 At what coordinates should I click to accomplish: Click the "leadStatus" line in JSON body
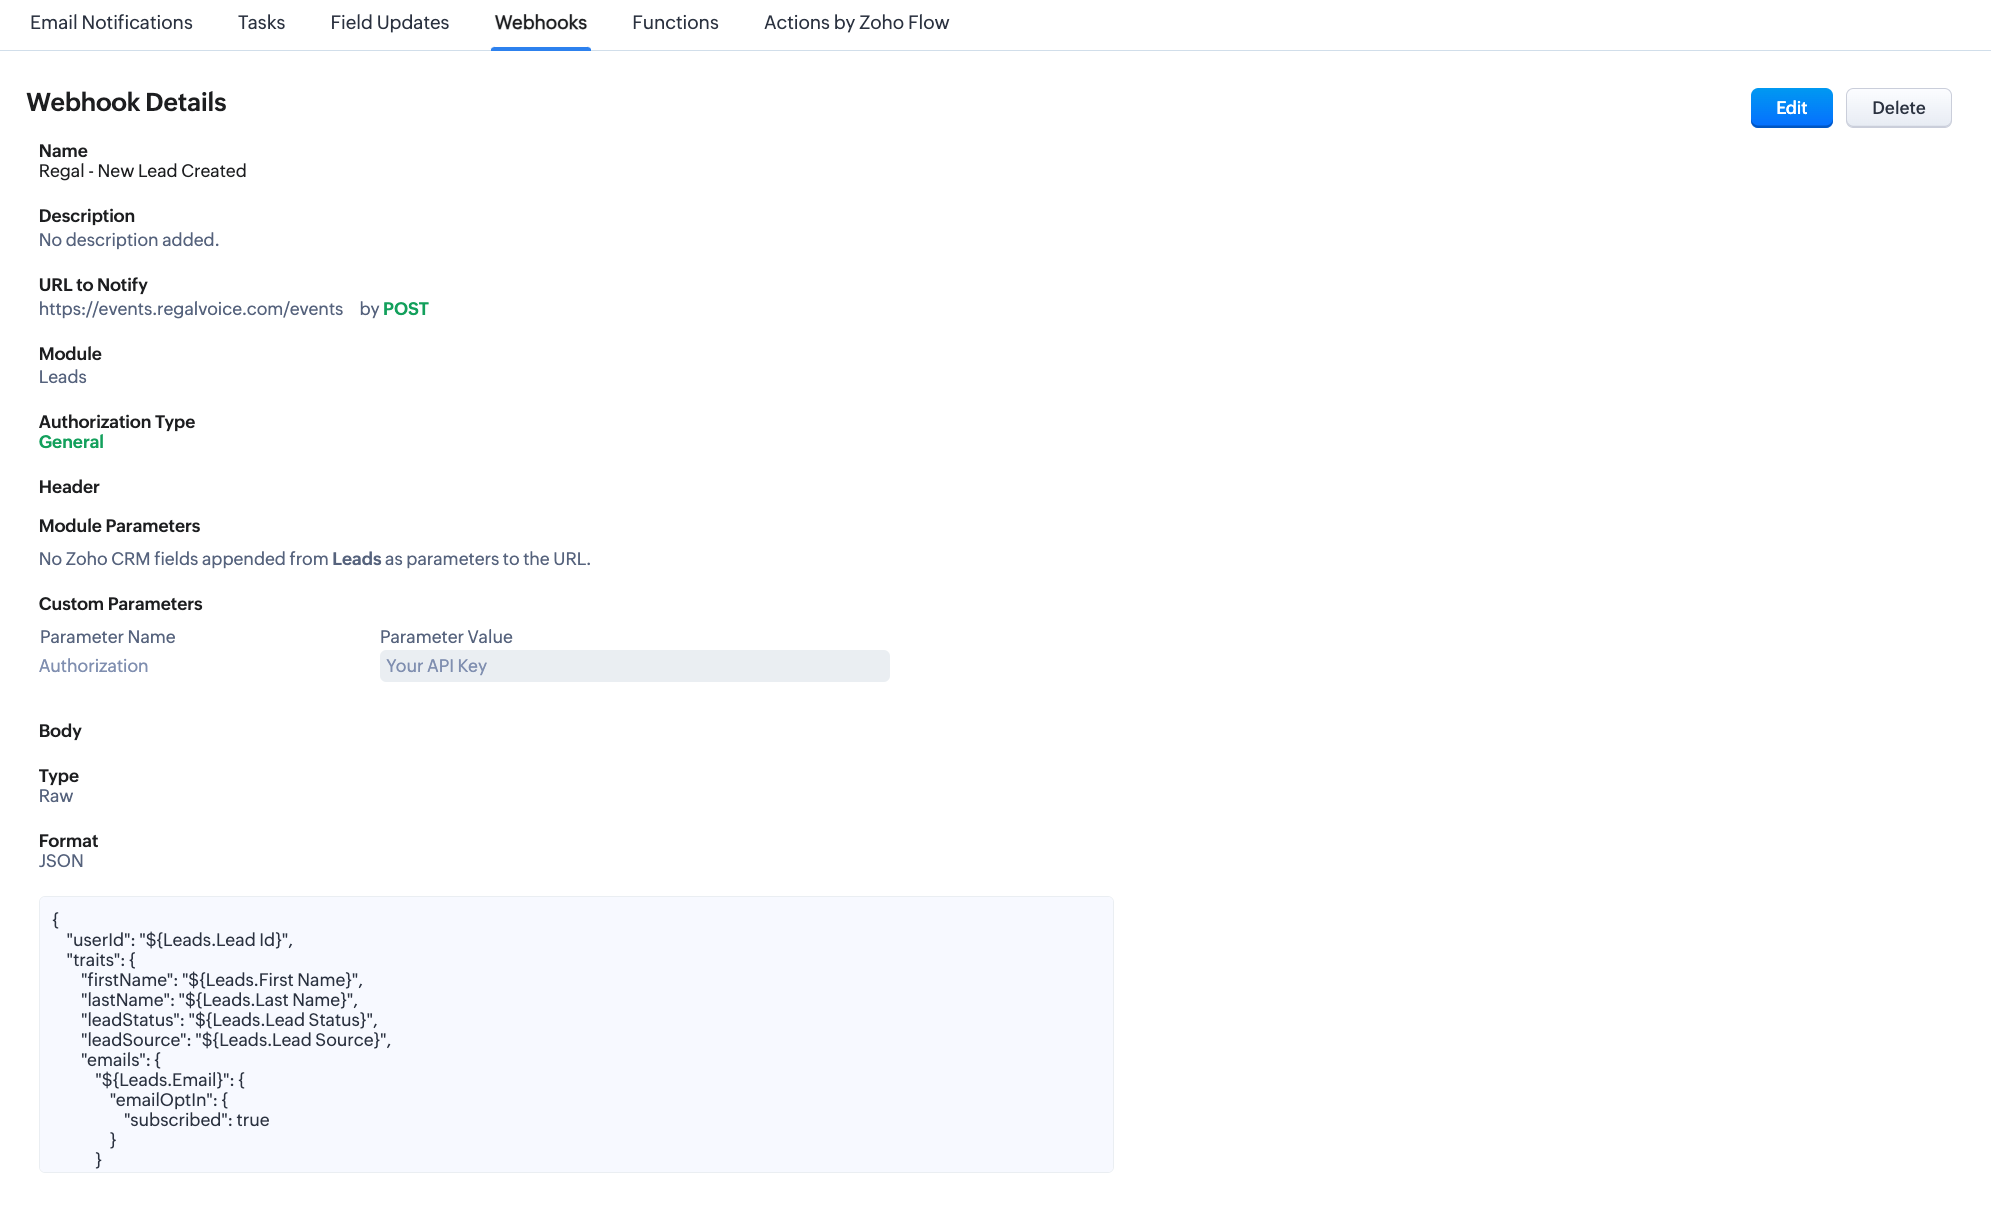click(229, 1020)
